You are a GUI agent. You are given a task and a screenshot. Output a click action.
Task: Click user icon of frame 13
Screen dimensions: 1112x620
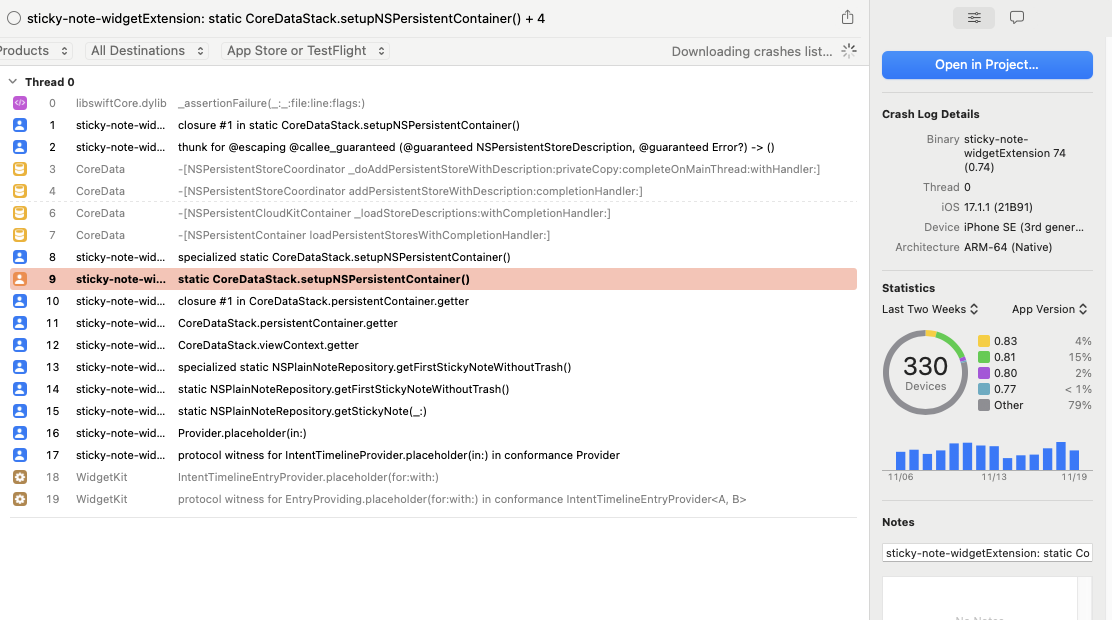(x=20, y=367)
